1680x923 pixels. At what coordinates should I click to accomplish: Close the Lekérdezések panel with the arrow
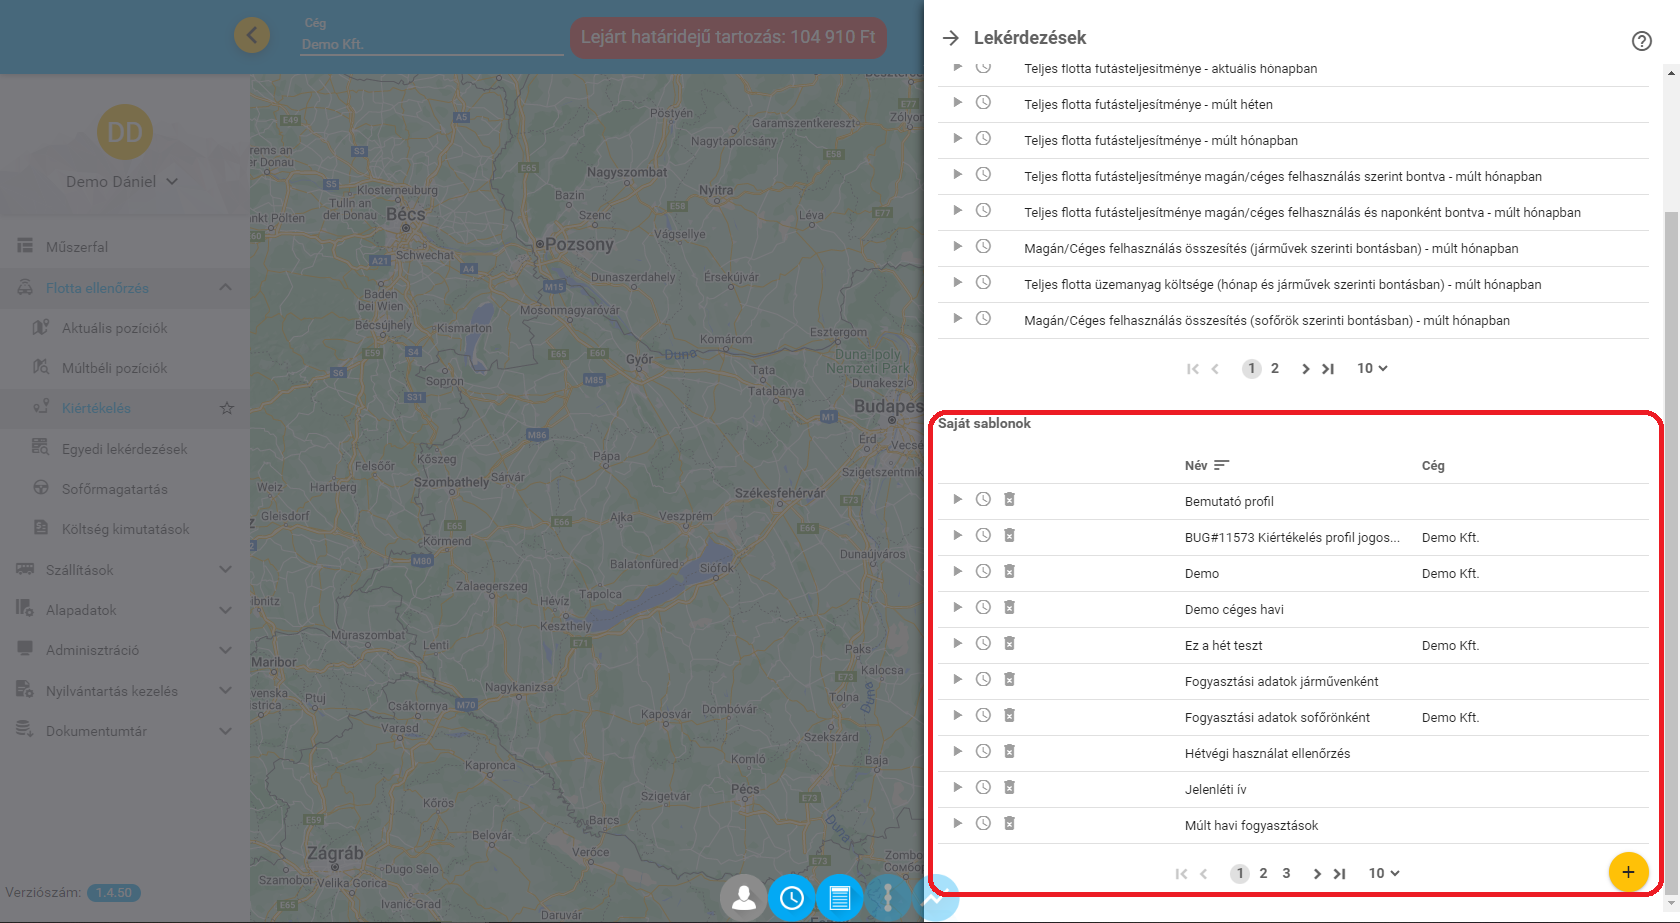[x=950, y=38]
